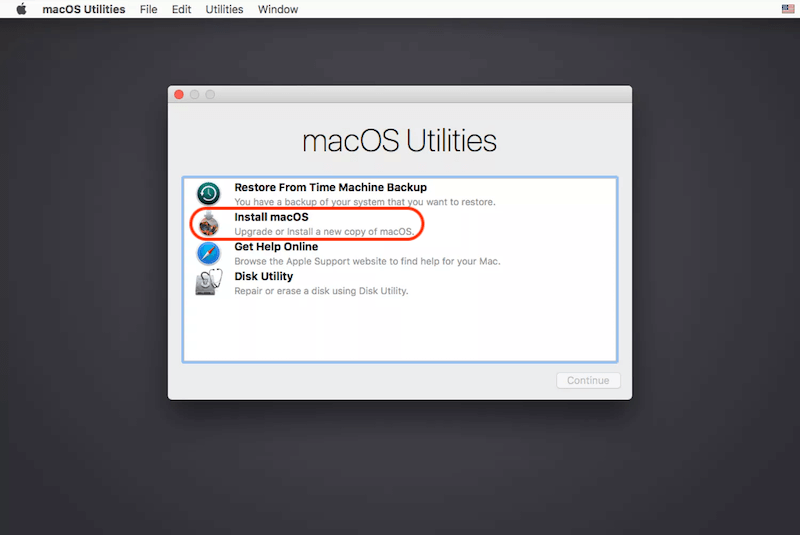The width and height of the screenshot is (800, 535).
Task: Click the US flag input source icon
Action: [788, 9]
